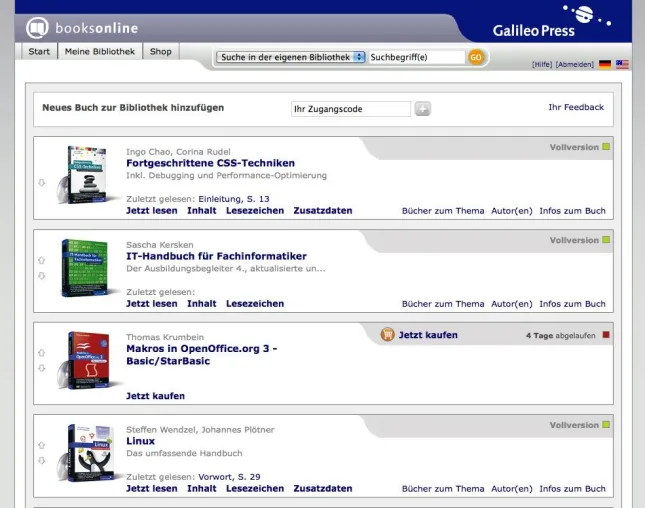Image resolution: width=645 pixels, height=508 pixels.
Task: Click Jetzt lesen for Fortgeschrittene CSS-Techniken
Action: click(151, 211)
